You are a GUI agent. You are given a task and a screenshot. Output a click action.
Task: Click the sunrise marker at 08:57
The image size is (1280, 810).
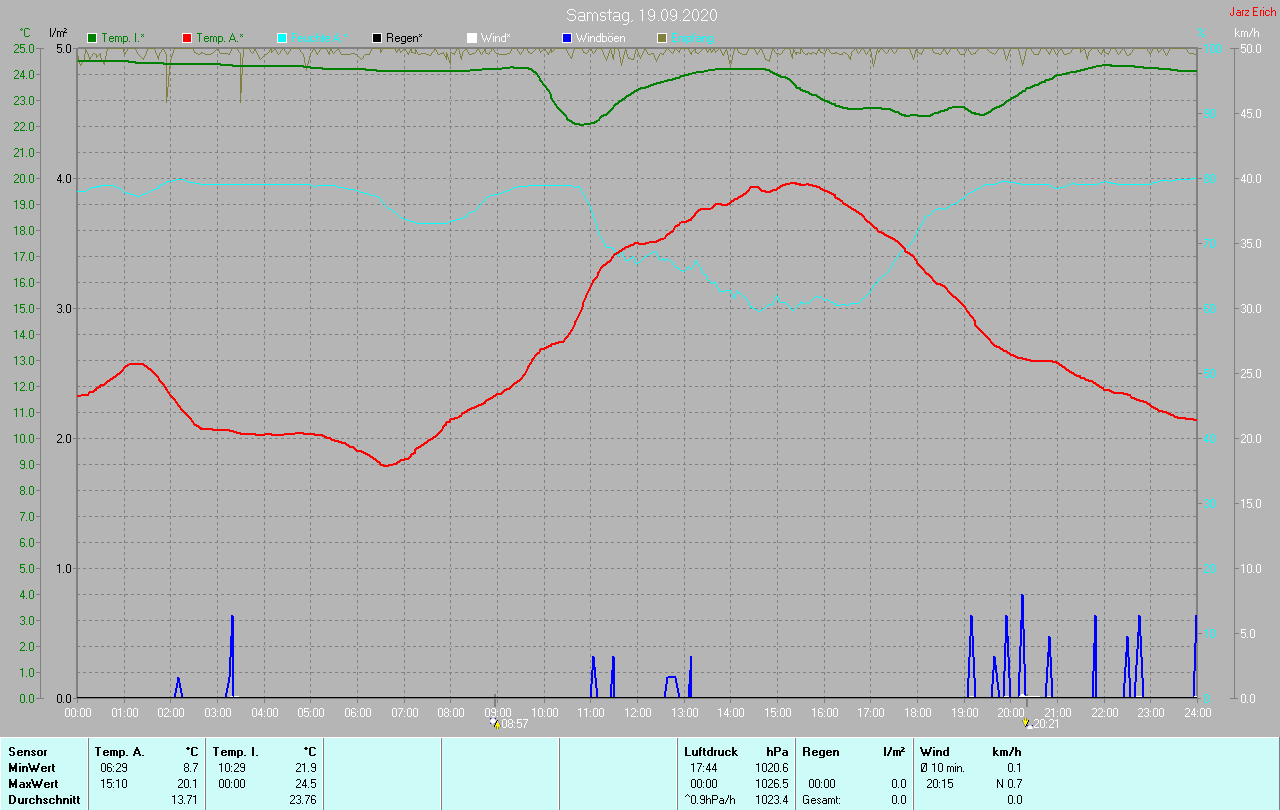[495, 723]
